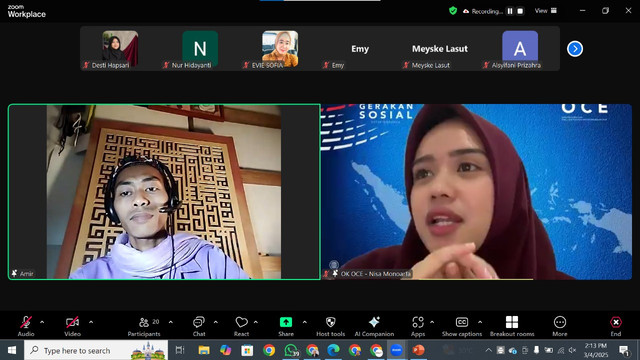The image size is (640, 360).
Task: Expand Apps options caret
Action: pyautogui.click(x=432, y=322)
